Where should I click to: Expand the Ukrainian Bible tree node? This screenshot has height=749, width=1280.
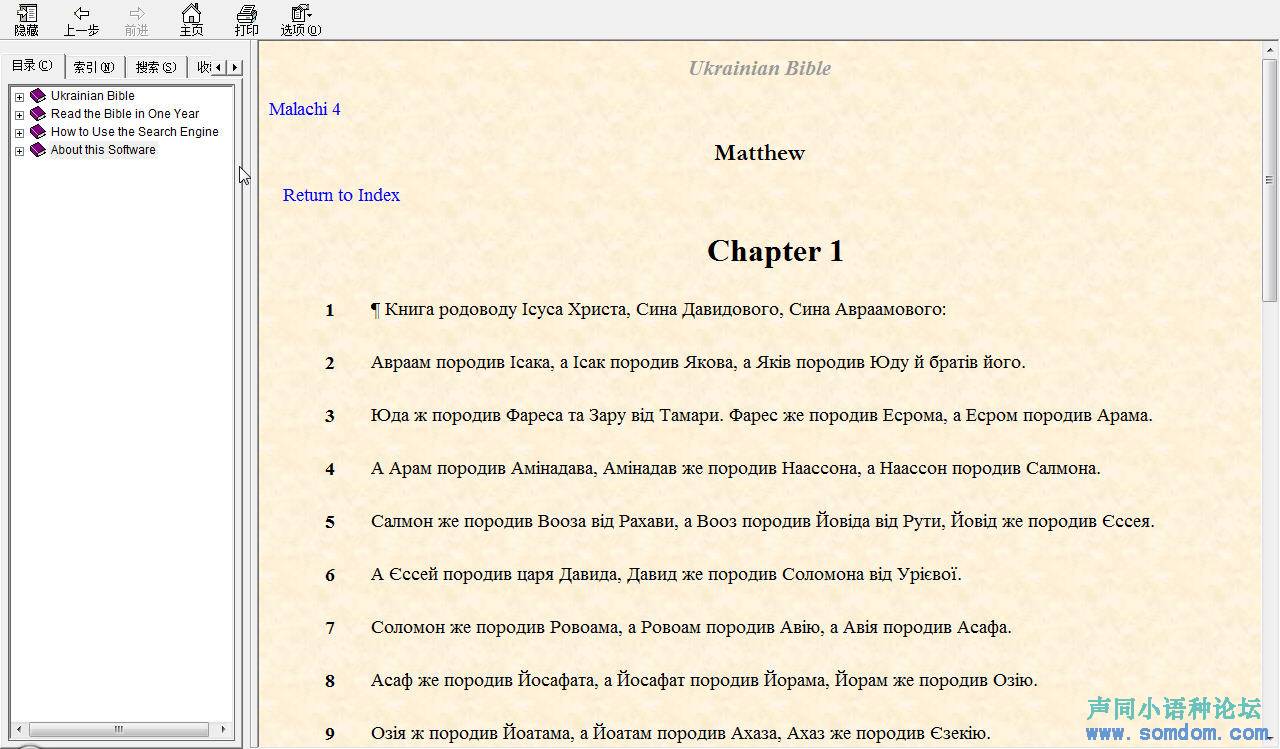pos(19,97)
